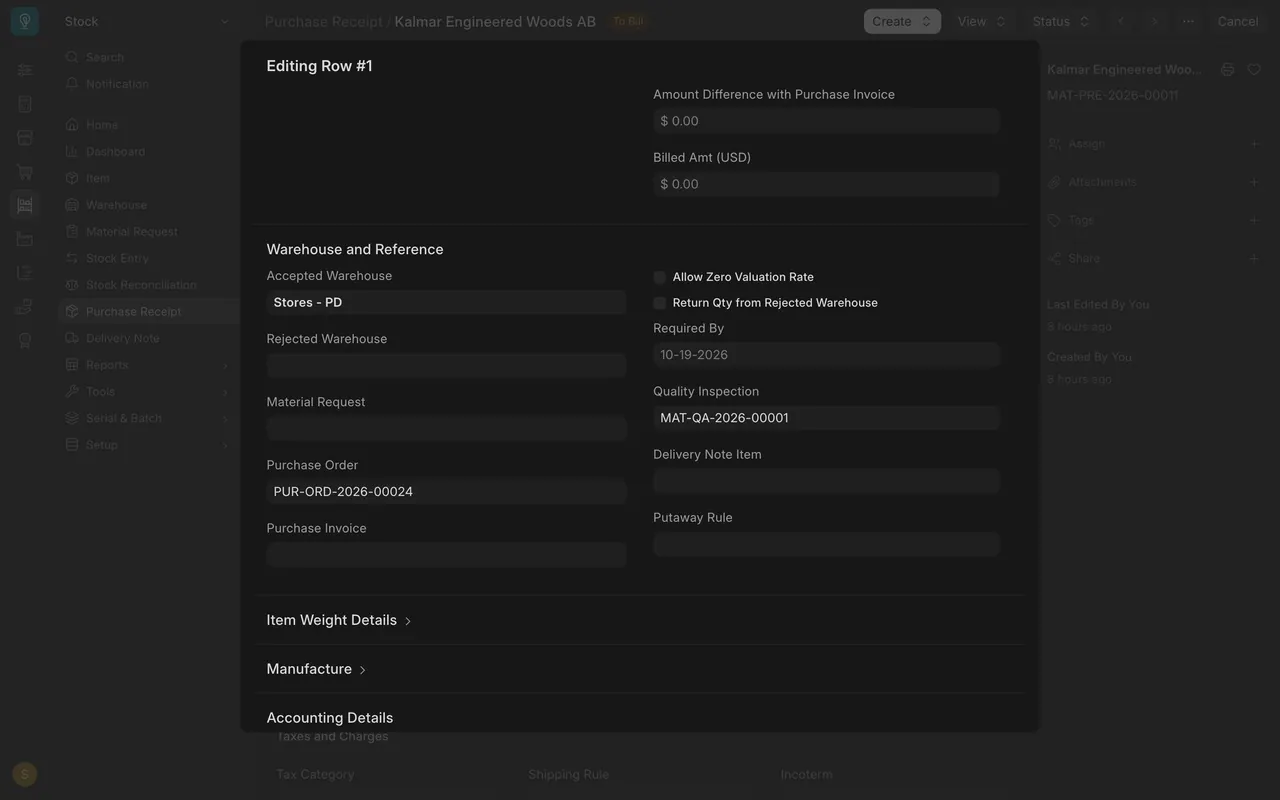Add attachment using Attachments plus icon
Image resolution: width=1280 pixels, height=800 pixels.
[1254, 182]
